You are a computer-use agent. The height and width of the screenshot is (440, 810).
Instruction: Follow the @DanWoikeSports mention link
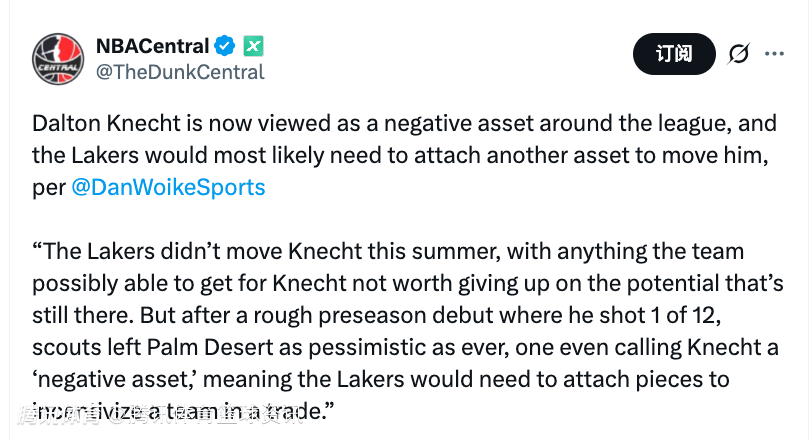point(169,187)
